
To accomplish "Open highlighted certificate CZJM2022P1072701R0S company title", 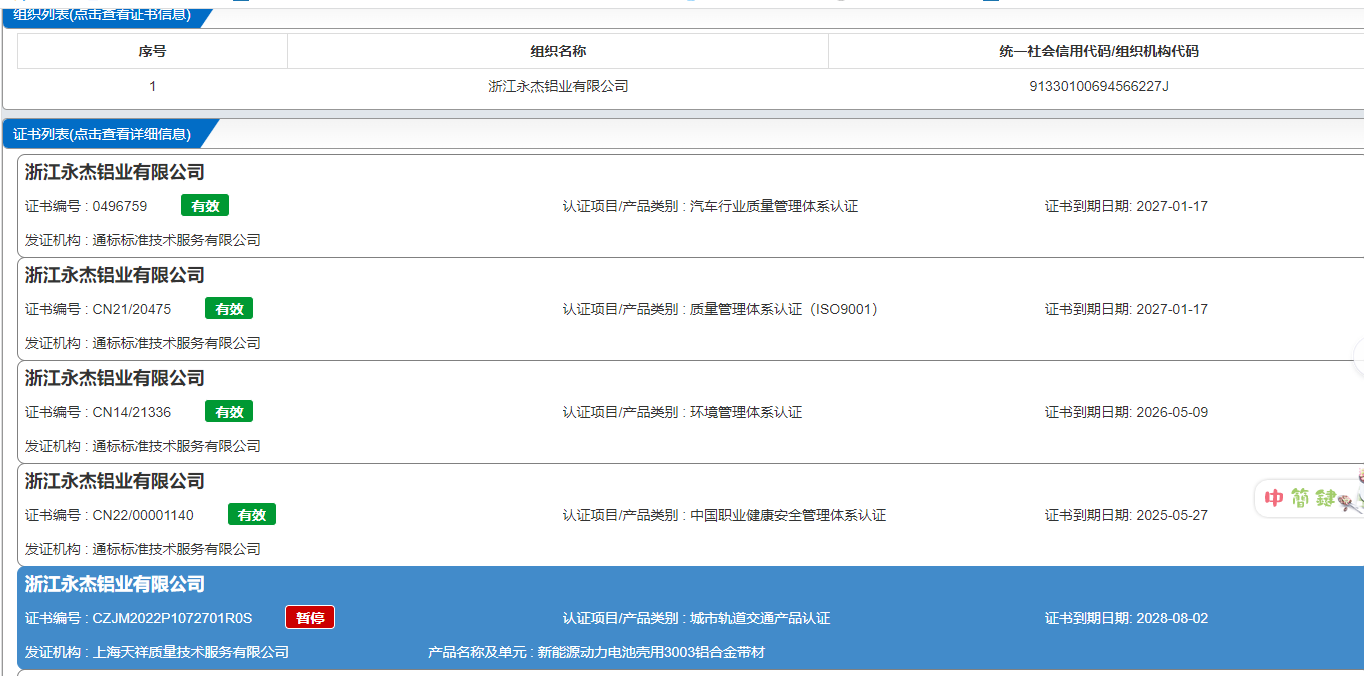I will [x=115, y=584].
